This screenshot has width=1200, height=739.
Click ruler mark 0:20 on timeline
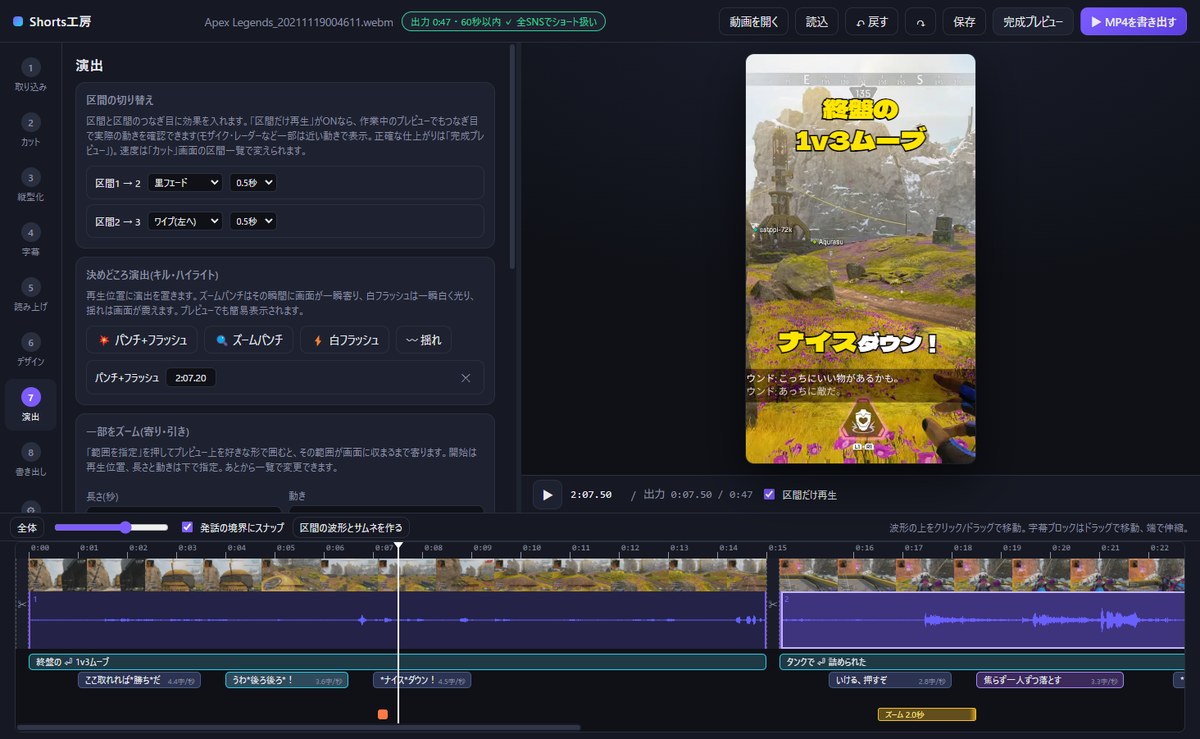click(1062, 548)
